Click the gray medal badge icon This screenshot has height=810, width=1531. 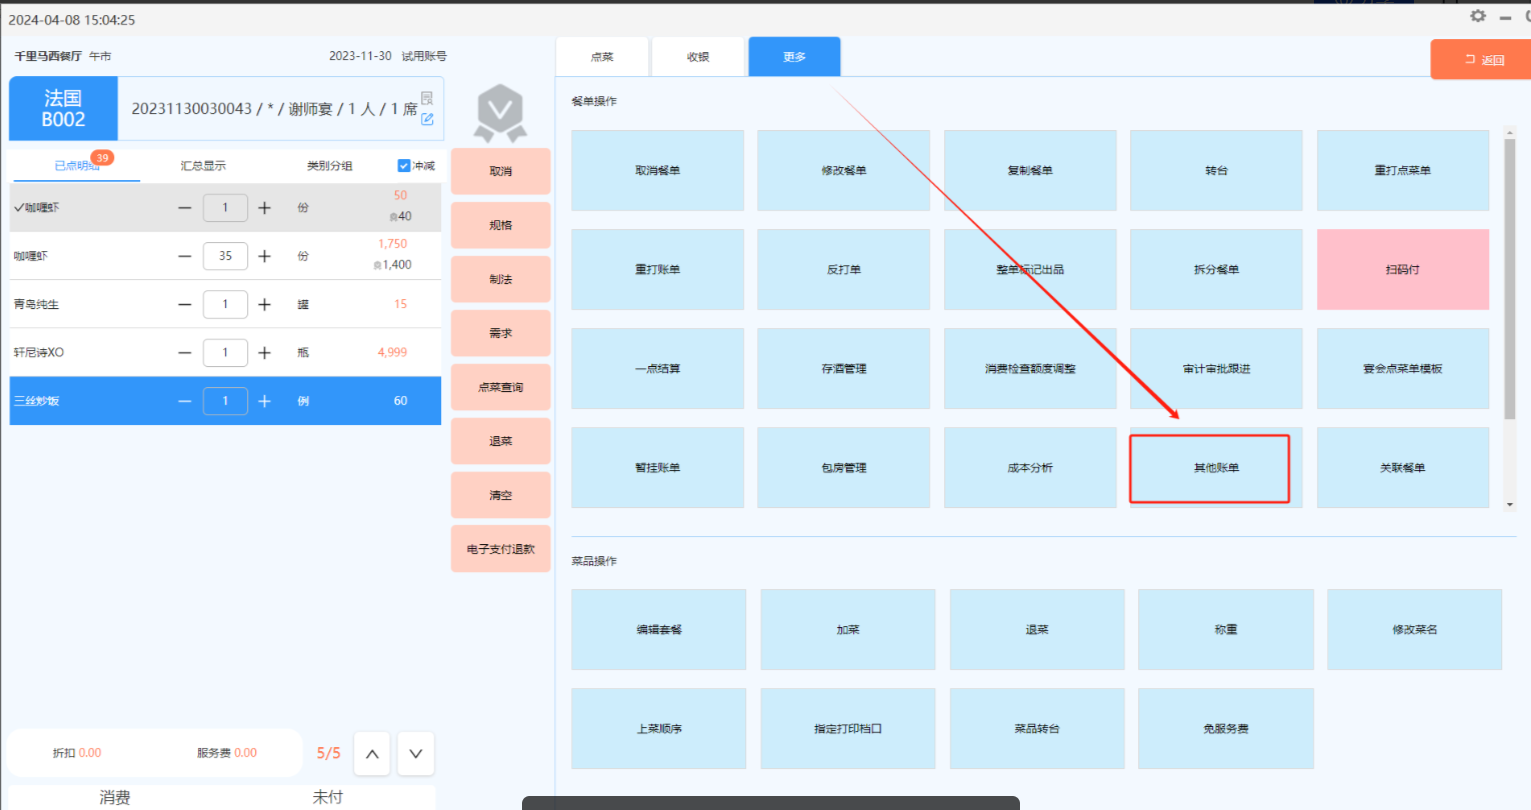point(500,111)
